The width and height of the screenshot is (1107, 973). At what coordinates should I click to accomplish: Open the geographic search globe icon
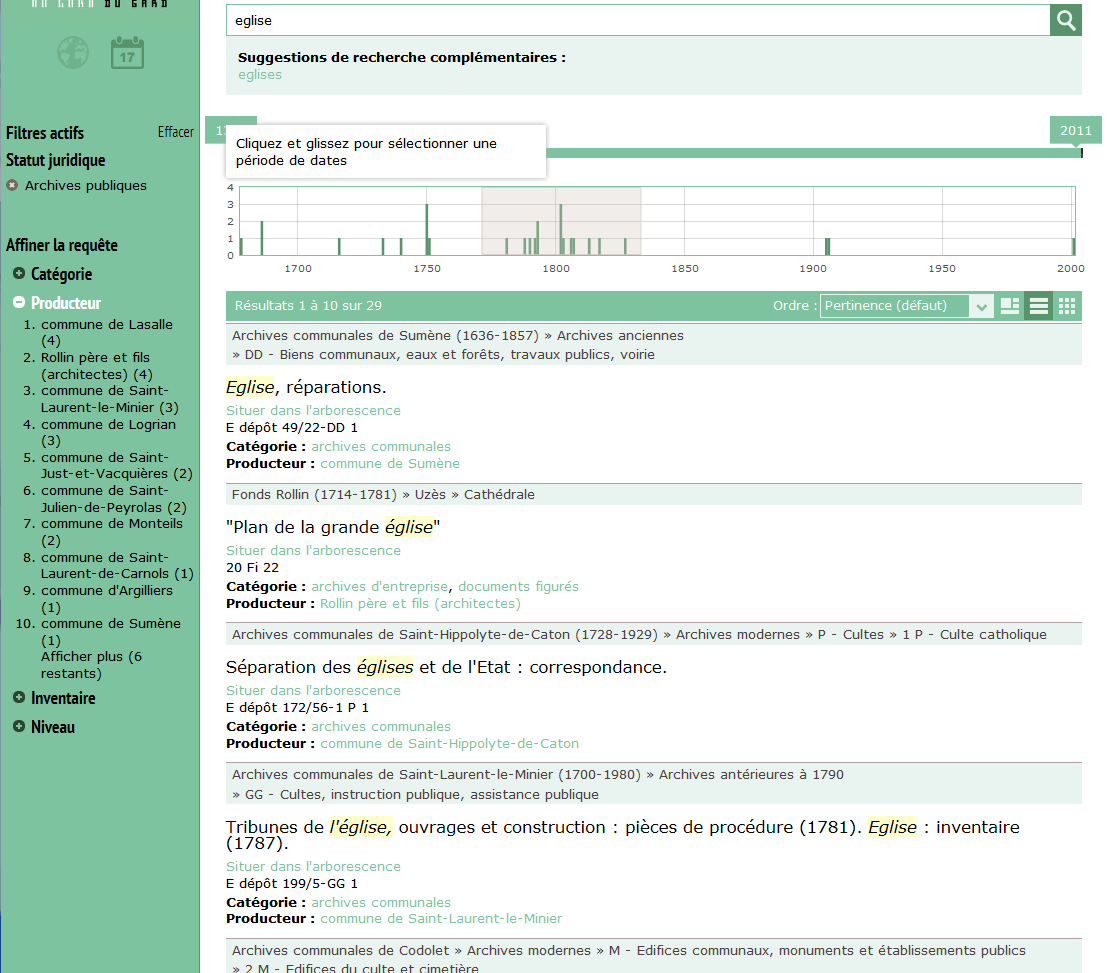pos(72,52)
